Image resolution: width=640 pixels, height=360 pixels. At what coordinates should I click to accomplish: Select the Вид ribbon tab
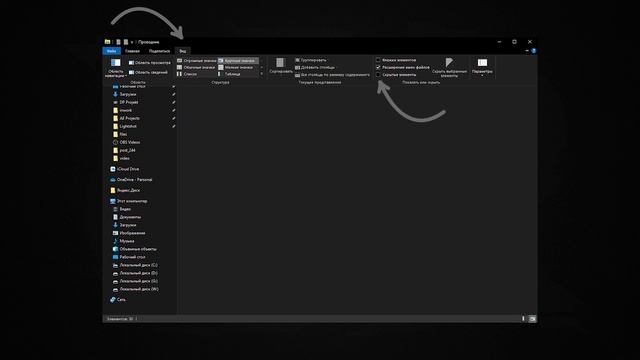[182, 51]
